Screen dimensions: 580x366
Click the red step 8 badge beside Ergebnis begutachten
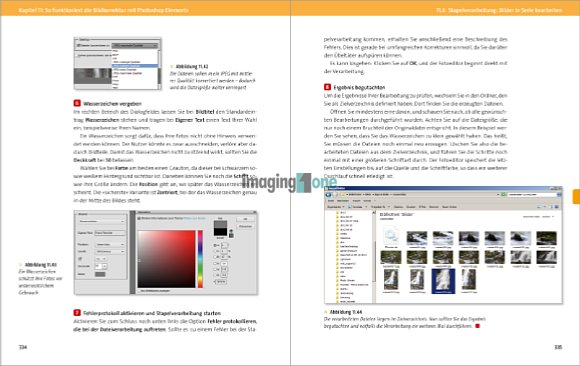pyautogui.click(x=327, y=87)
